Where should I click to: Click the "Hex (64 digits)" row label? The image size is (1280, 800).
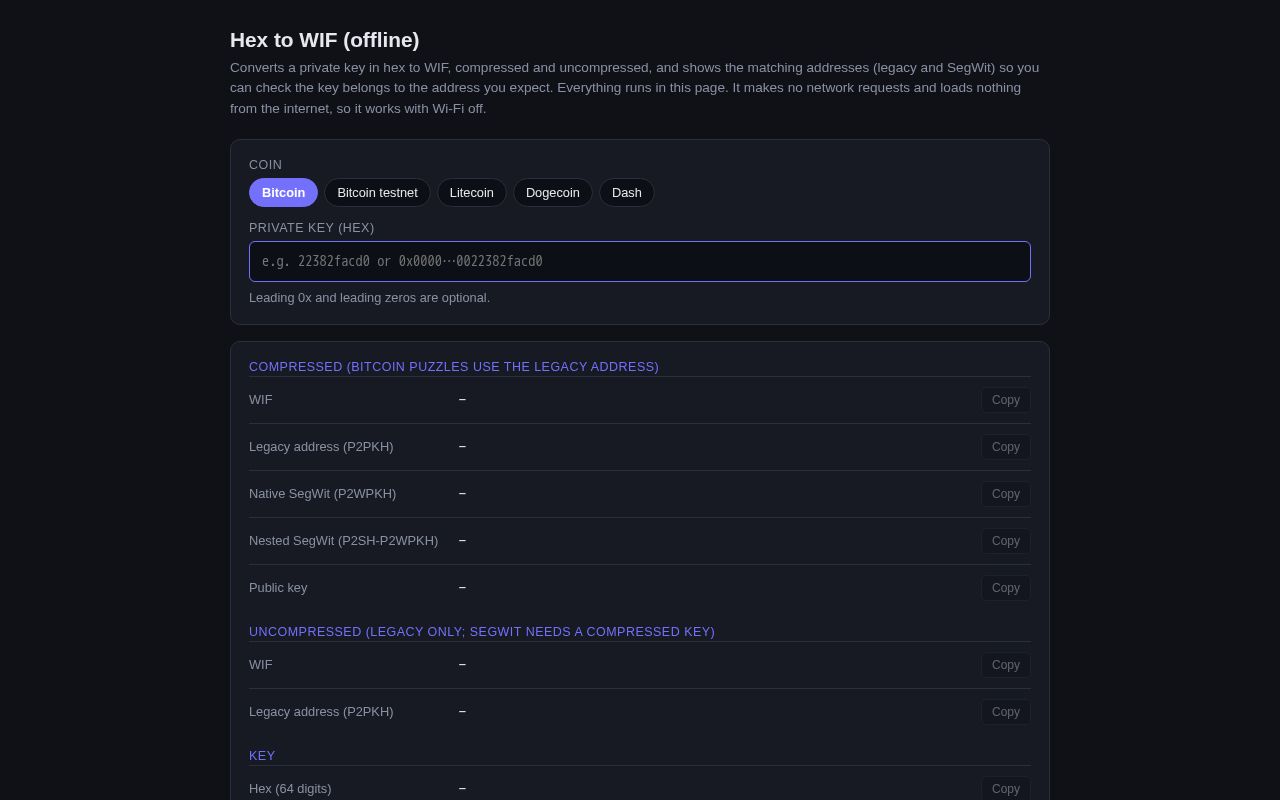290,789
